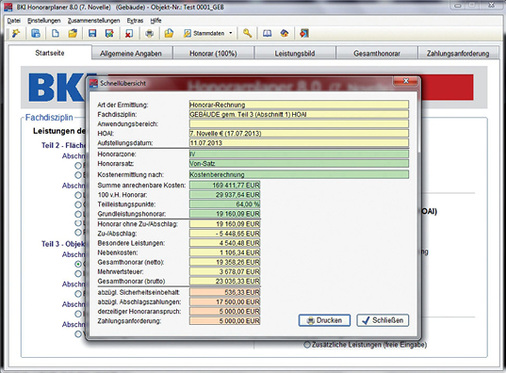Screen dimensions: 506x373
Task: Click the house toolbar icon
Action: coord(284,33)
